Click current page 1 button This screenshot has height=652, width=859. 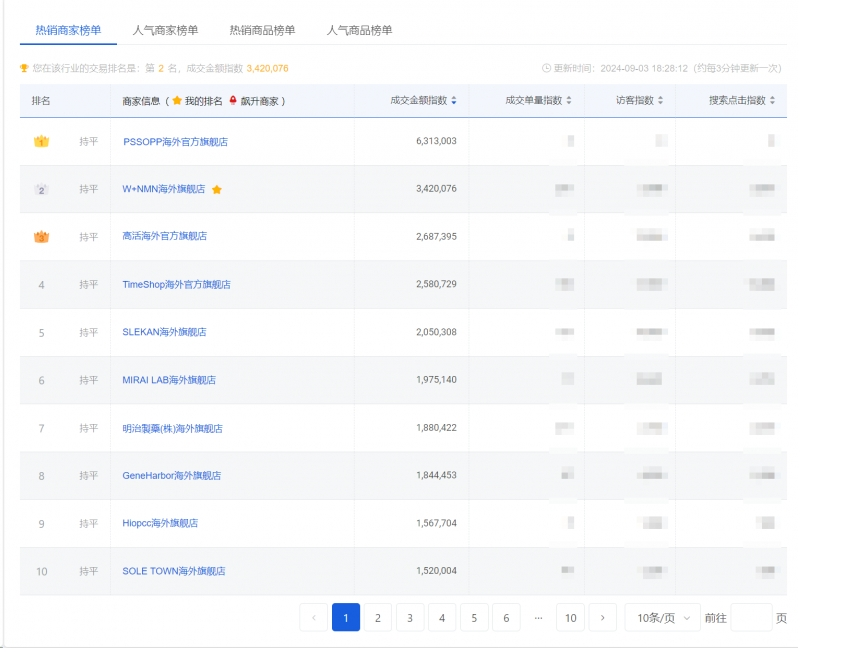[346, 617]
